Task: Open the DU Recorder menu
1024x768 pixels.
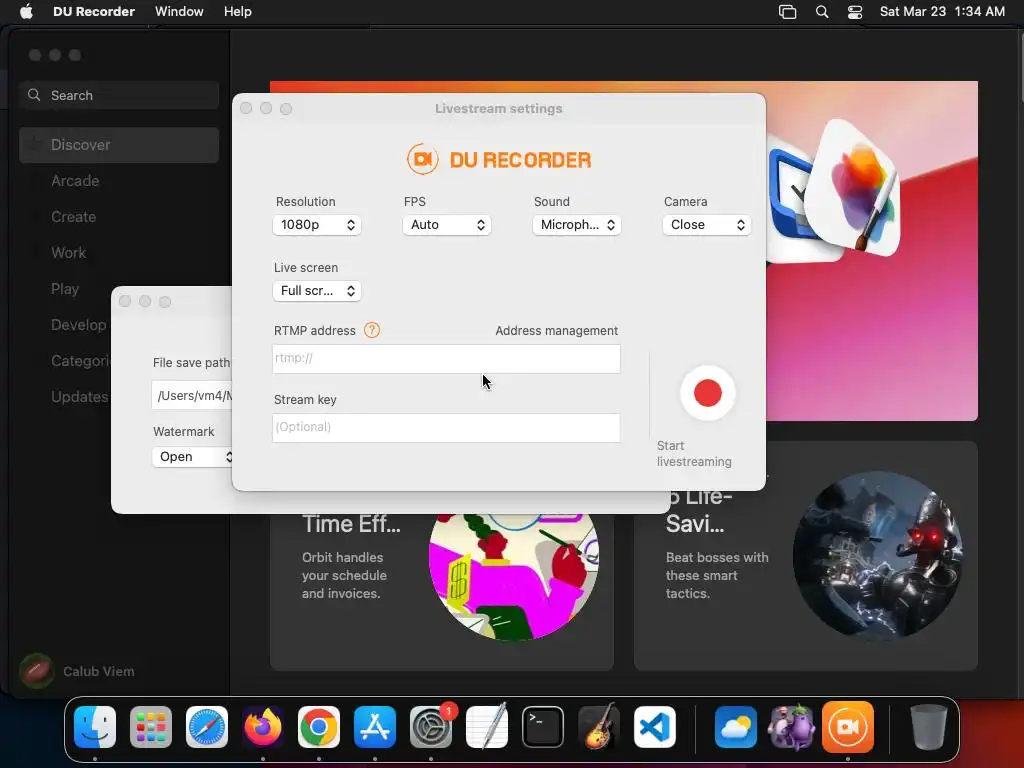Action: click(x=93, y=11)
